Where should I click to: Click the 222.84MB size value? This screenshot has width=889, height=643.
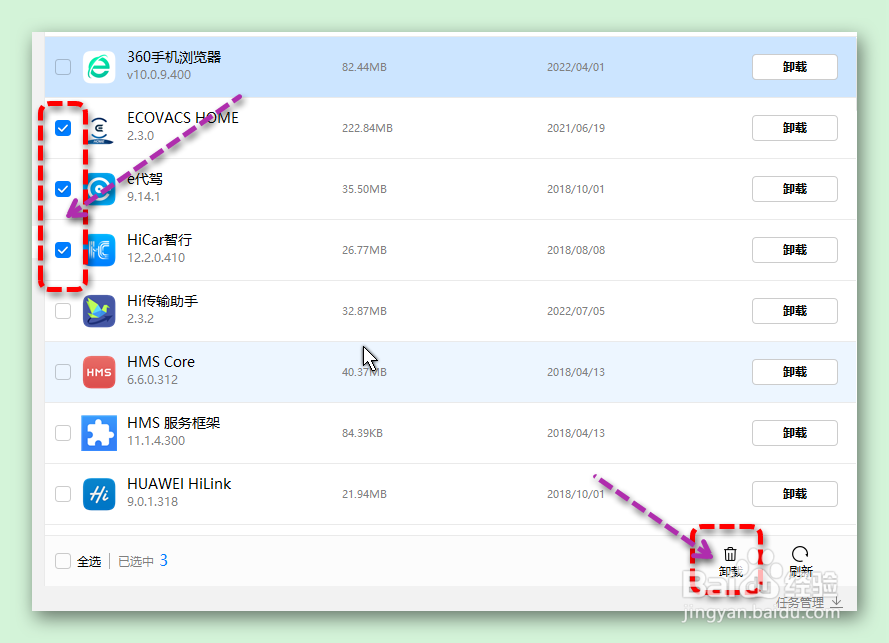(x=367, y=128)
